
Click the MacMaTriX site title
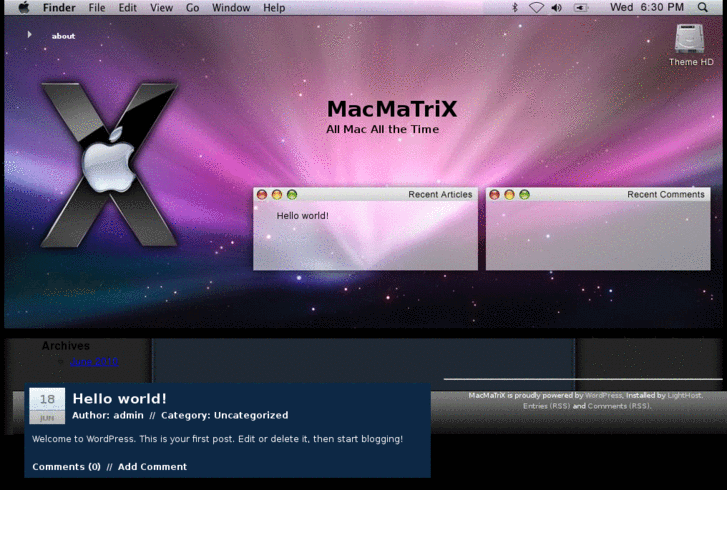click(x=392, y=109)
